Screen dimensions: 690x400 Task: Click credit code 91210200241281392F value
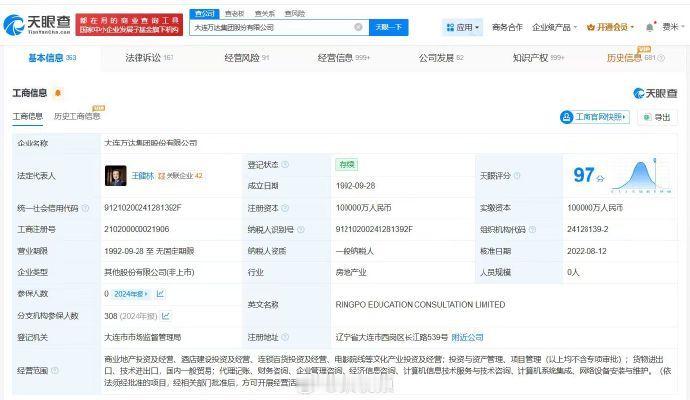[x=143, y=208]
